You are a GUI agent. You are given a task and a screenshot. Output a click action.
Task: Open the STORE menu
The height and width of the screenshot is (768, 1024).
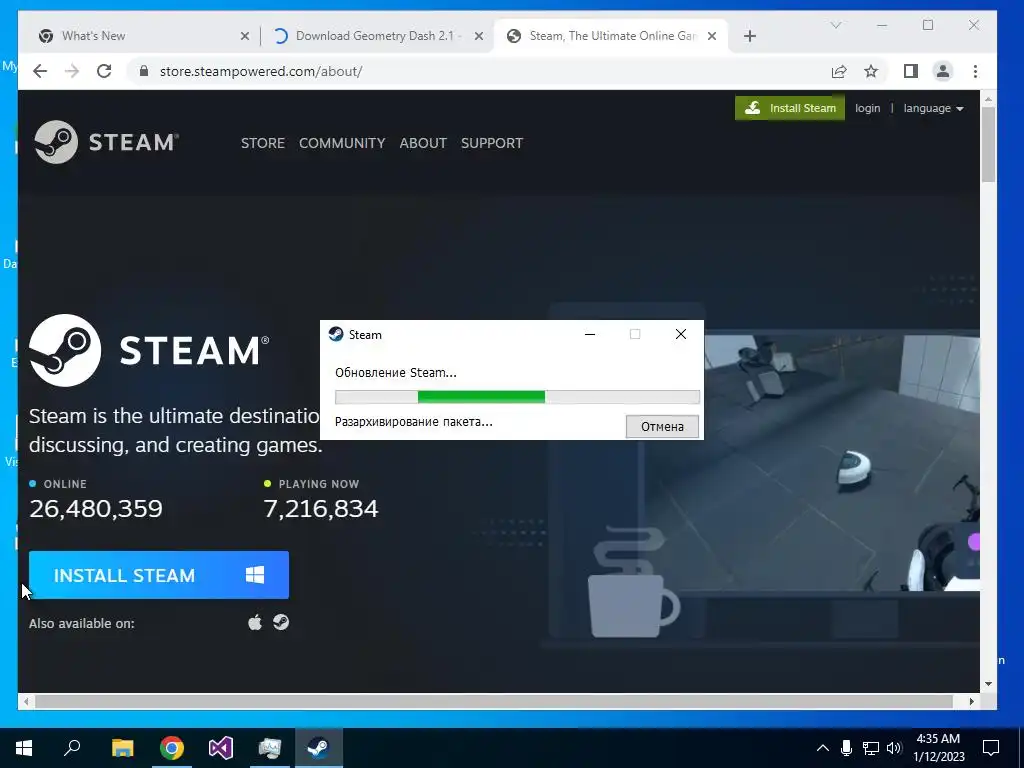pyautogui.click(x=263, y=143)
